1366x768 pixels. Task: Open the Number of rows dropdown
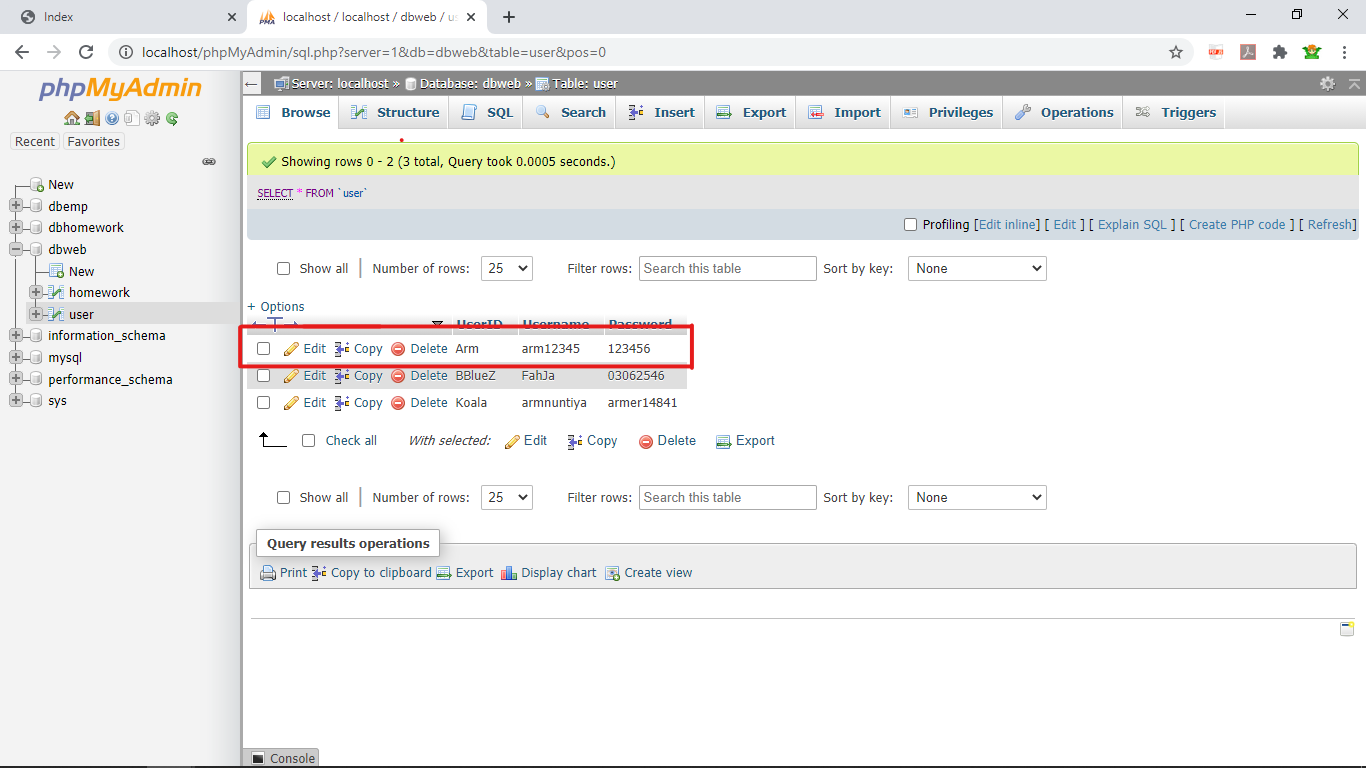[x=506, y=268]
